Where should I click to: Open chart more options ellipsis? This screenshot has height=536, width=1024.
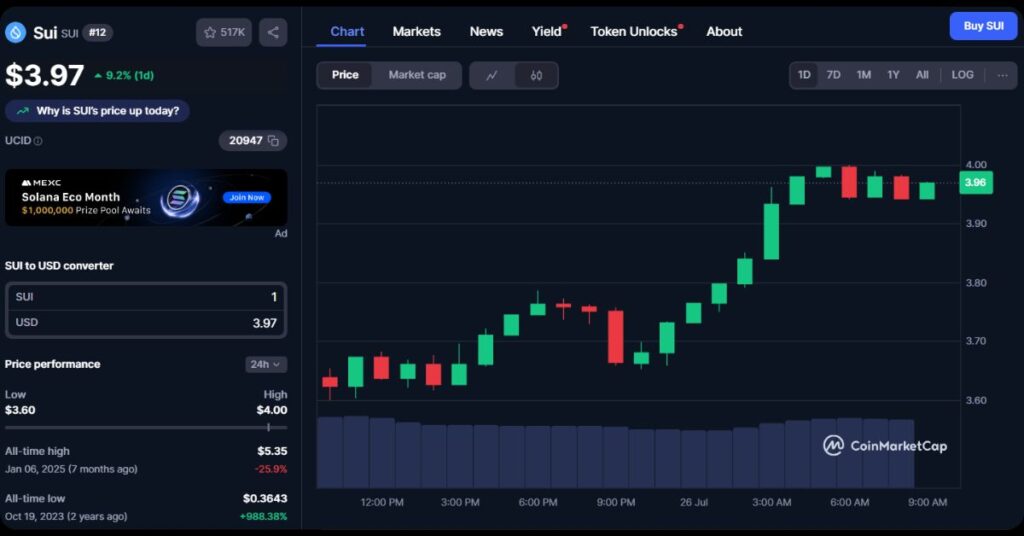point(1002,75)
